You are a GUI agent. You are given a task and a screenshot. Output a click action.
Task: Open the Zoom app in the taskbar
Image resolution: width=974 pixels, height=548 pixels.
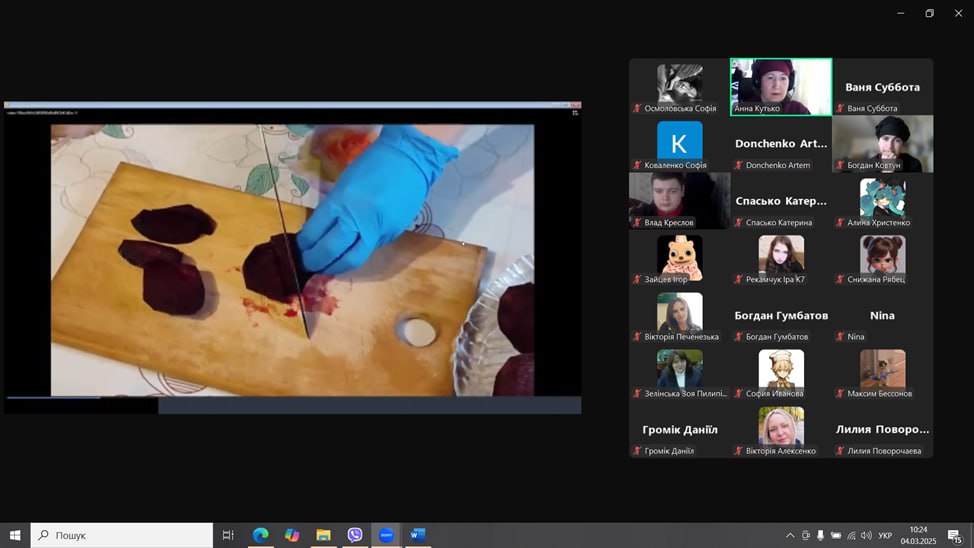click(x=386, y=535)
